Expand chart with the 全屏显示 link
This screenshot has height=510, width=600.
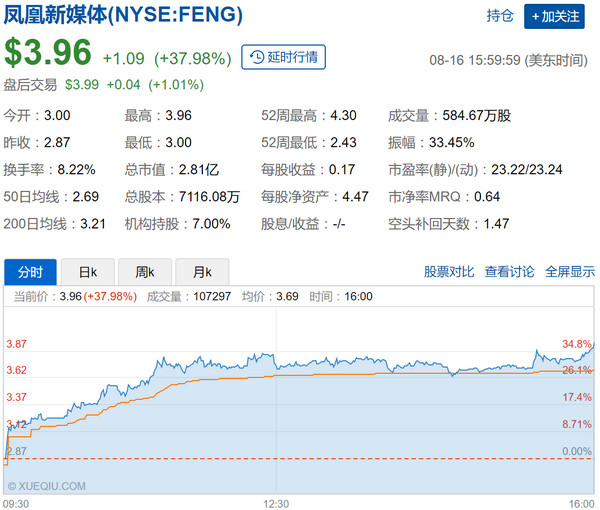pyautogui.click(x=570, y=271)
